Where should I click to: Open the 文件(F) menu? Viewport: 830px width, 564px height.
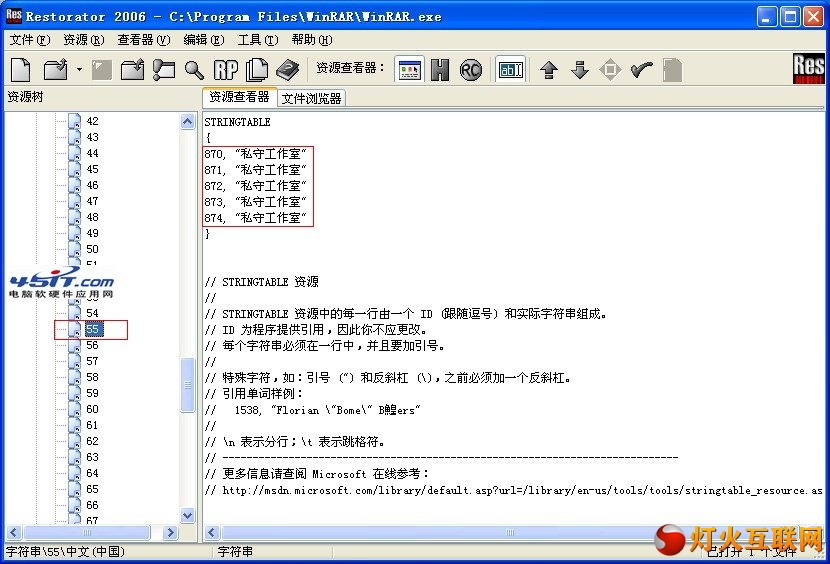(30, 40)
